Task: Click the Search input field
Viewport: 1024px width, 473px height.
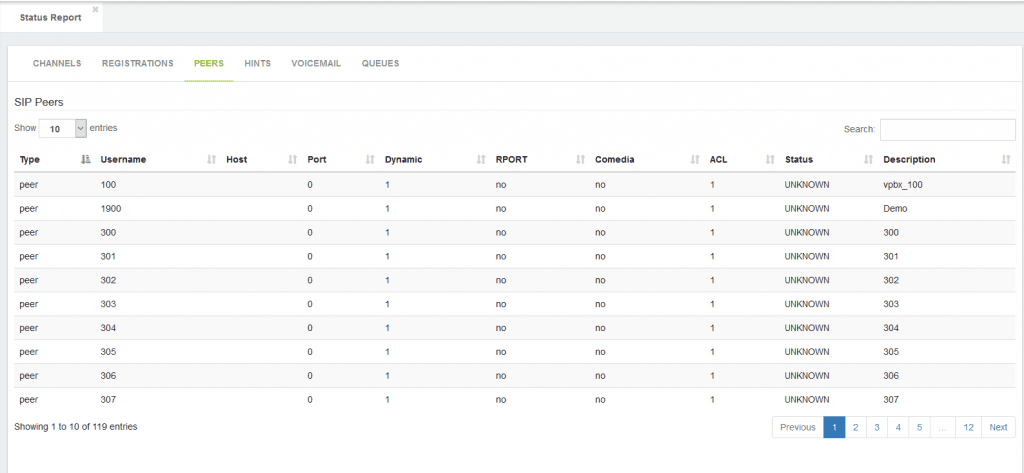Action: (948, 129)
